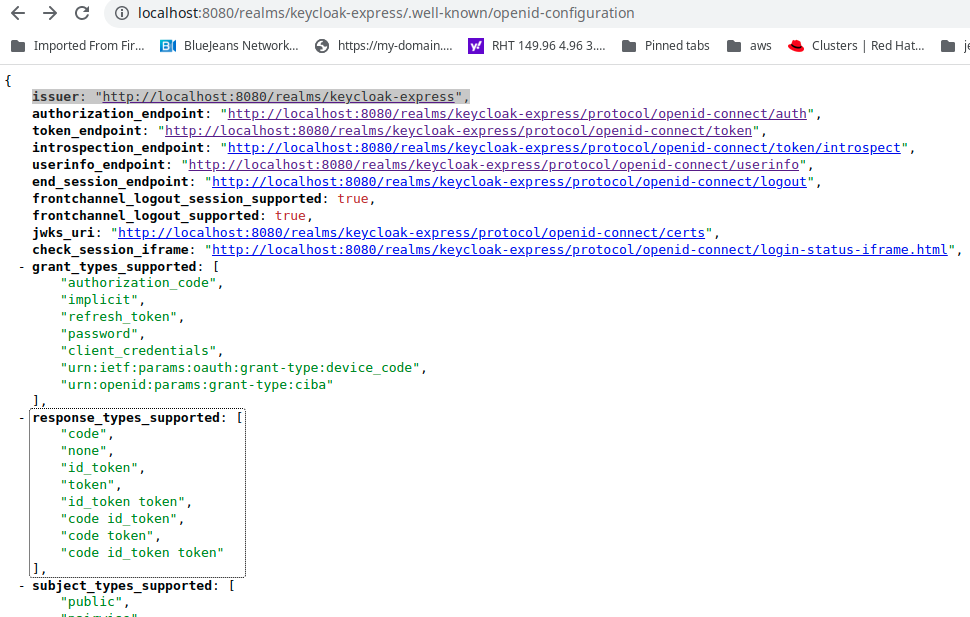
Task: Open the jwks_uri certs URL
Action: (x=411, y=233)
